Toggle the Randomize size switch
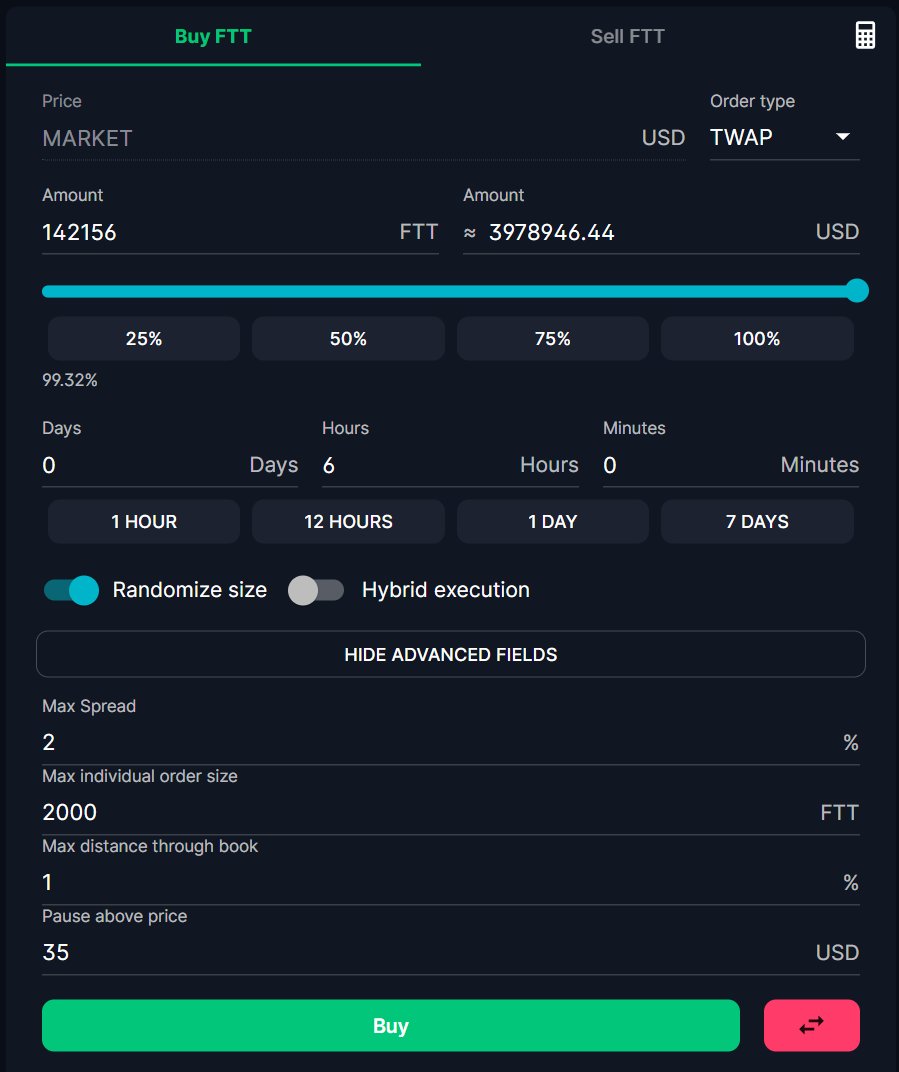This screenshot has height=1072, width=899. (71, 590)
